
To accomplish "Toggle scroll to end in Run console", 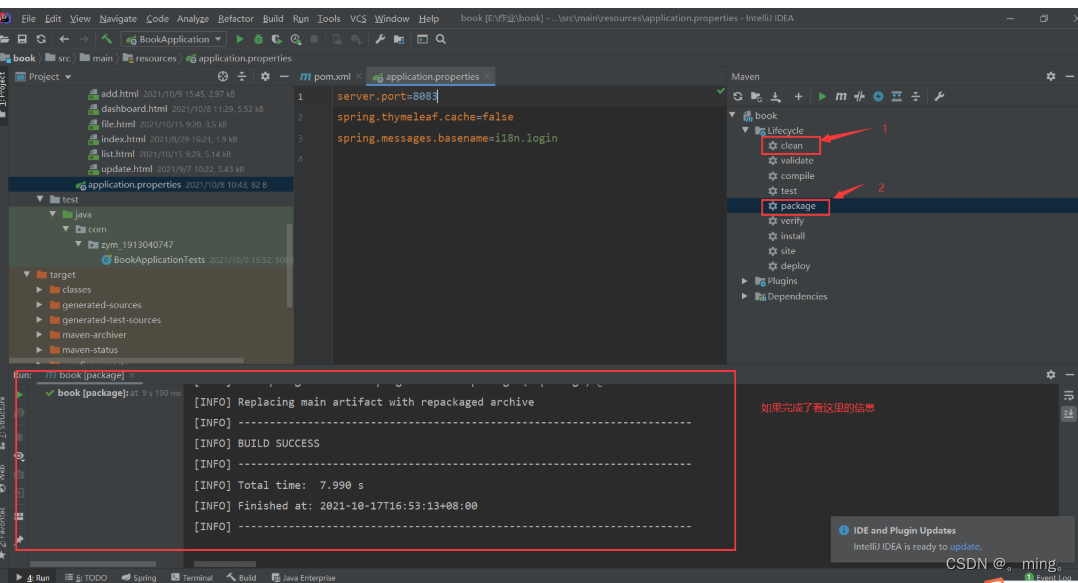I will pos(1068,414).
